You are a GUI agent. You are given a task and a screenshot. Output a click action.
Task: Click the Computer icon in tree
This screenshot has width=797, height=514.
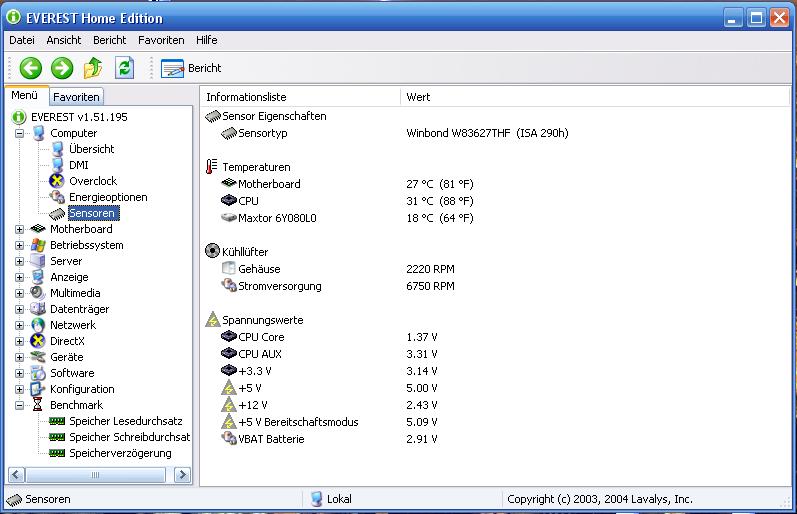click(x=38, y=133)
